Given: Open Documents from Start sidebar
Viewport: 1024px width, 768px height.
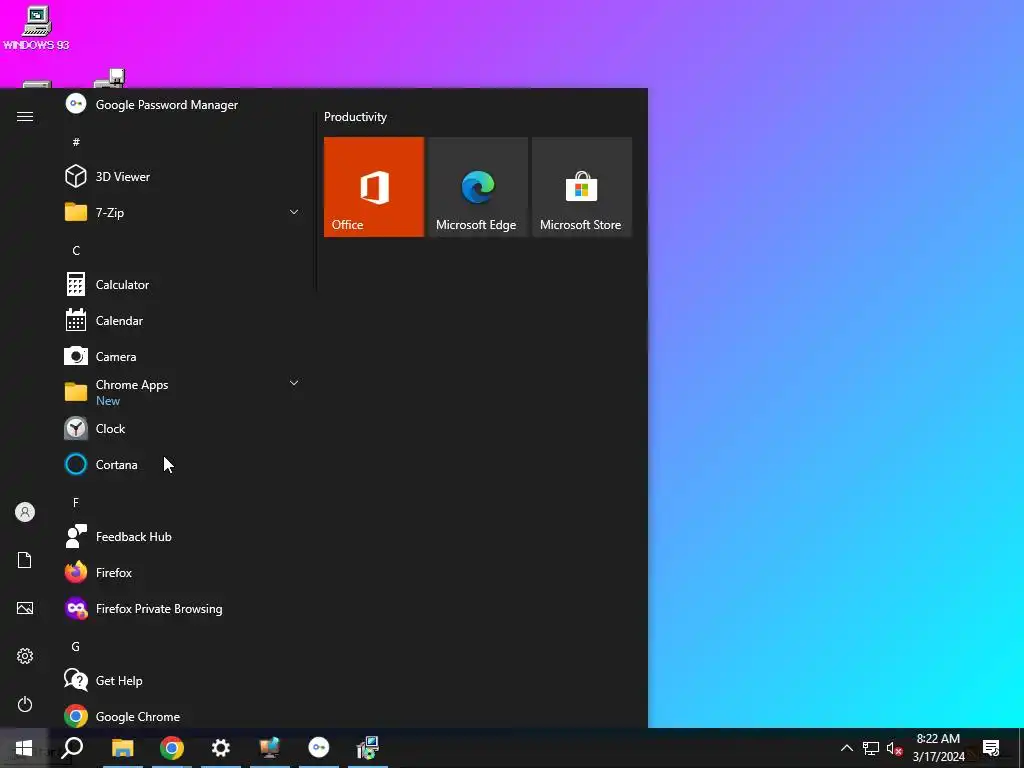Looking at the screenshot, I should pos(25,560).
